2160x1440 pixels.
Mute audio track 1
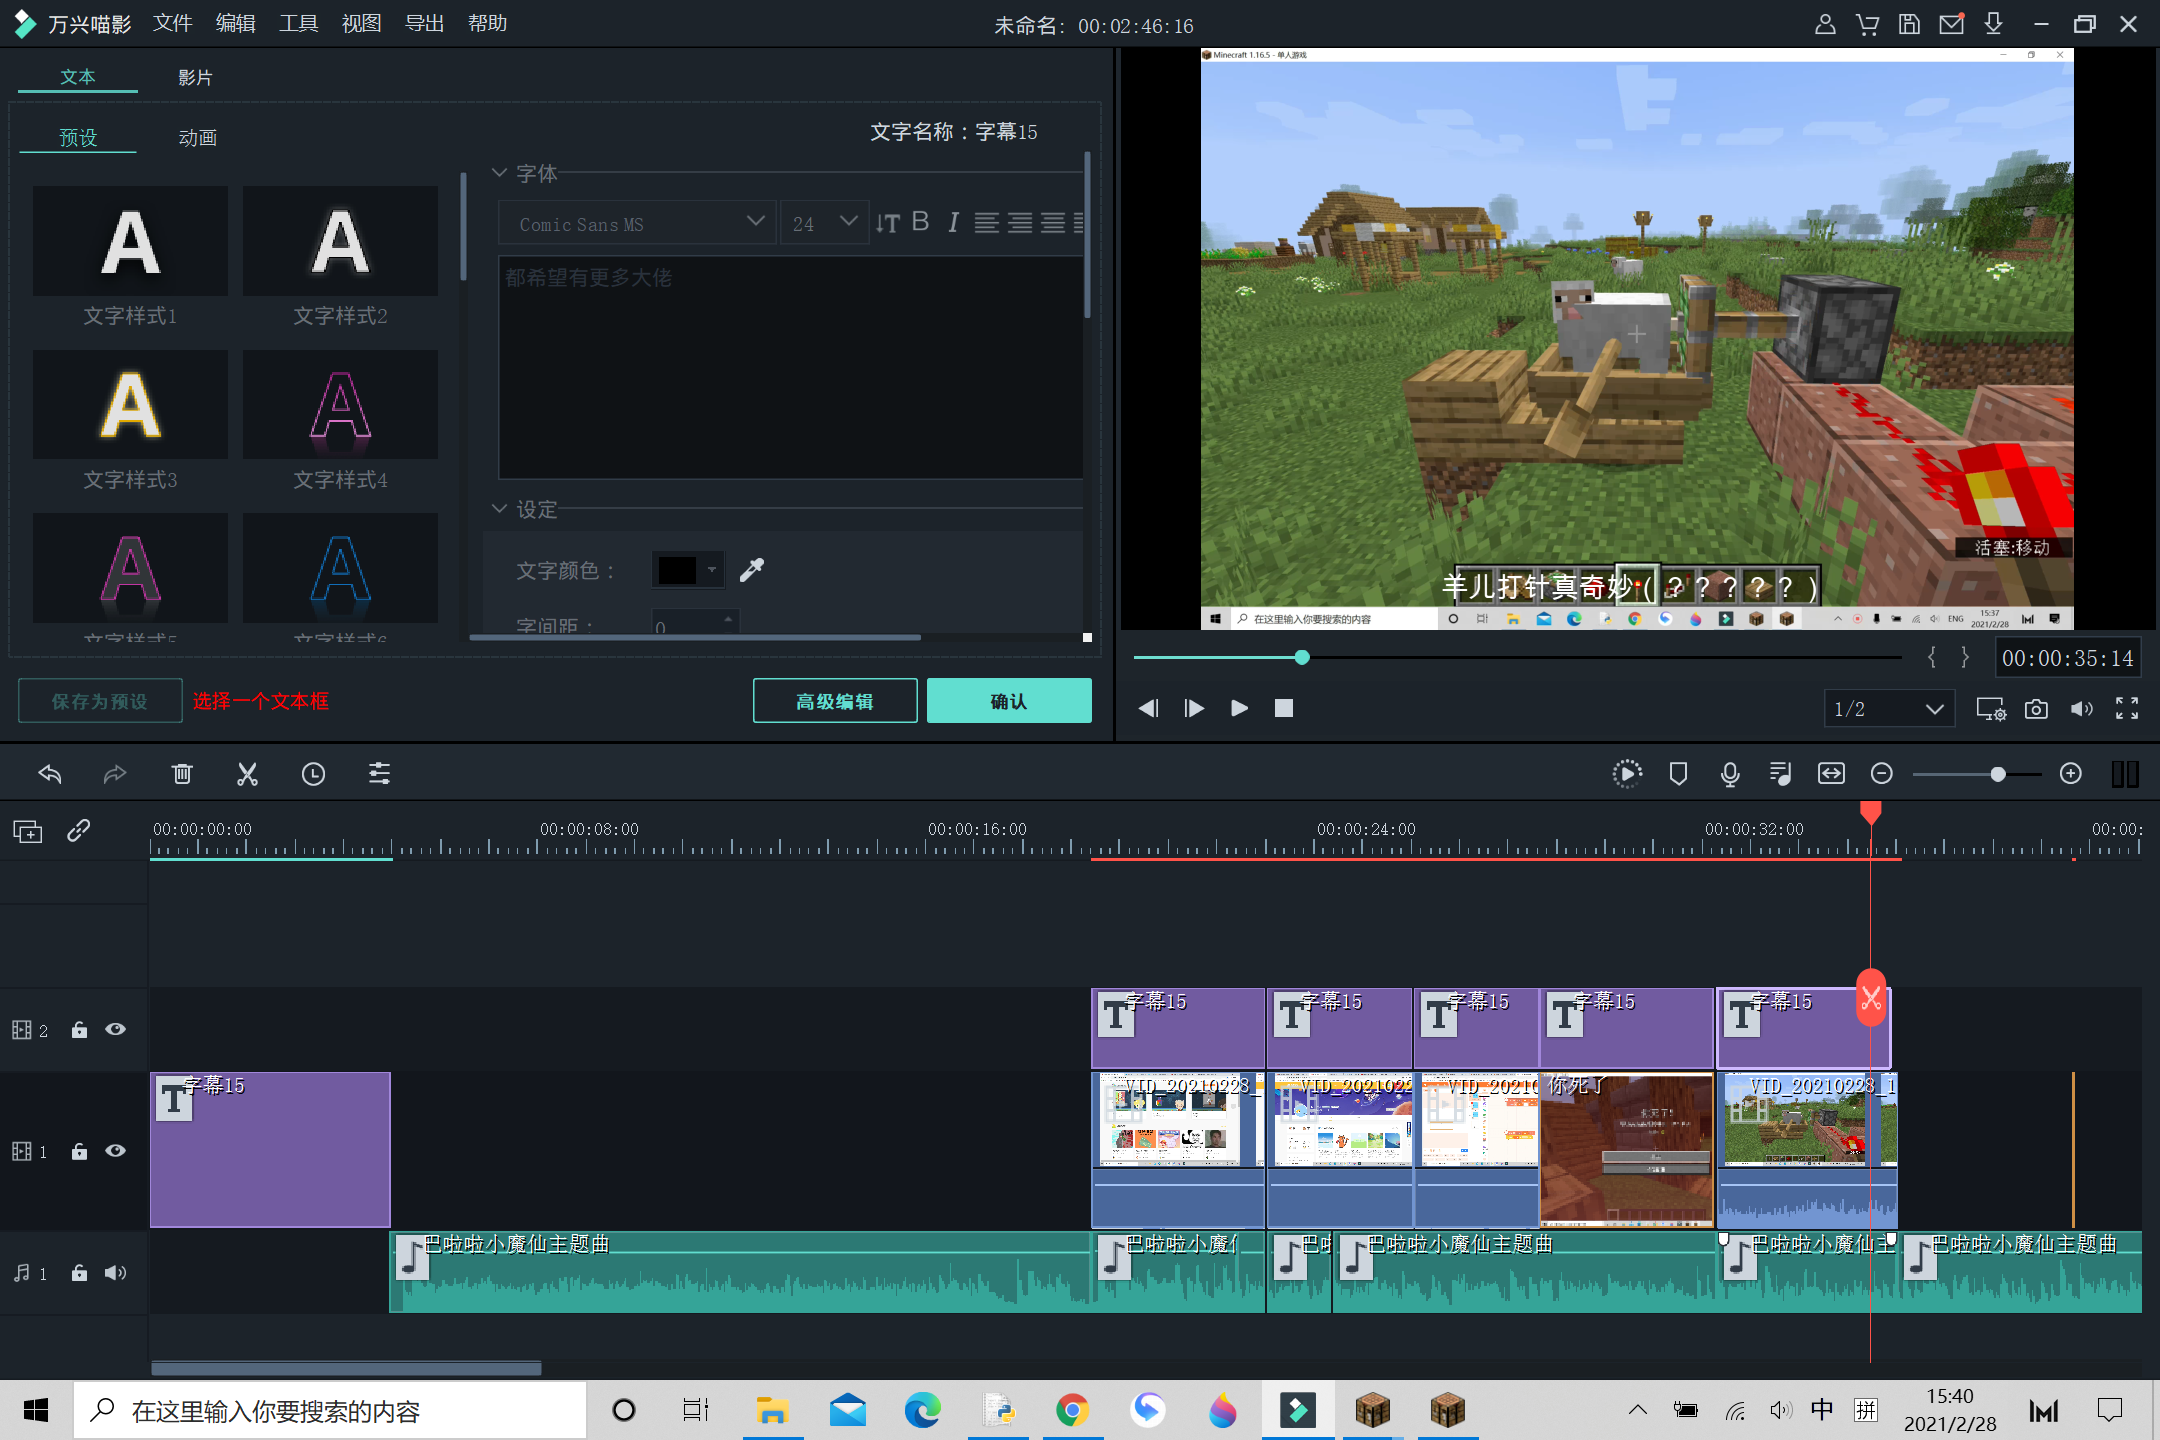coord(116,1272)
